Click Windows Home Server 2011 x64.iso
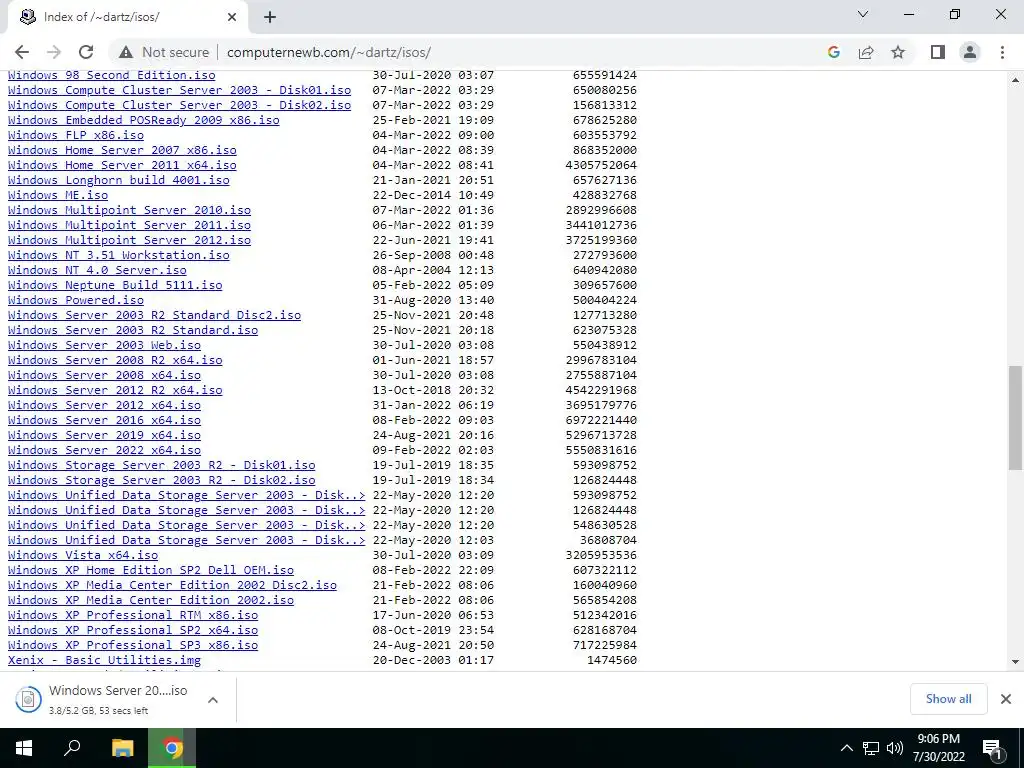The width and height of the screenshot is (1024, 768). point(122,165)
